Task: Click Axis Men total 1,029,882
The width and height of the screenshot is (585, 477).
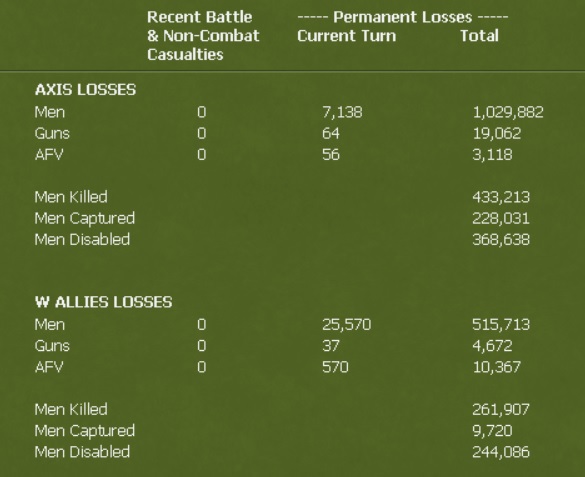Action: (508, 112)
